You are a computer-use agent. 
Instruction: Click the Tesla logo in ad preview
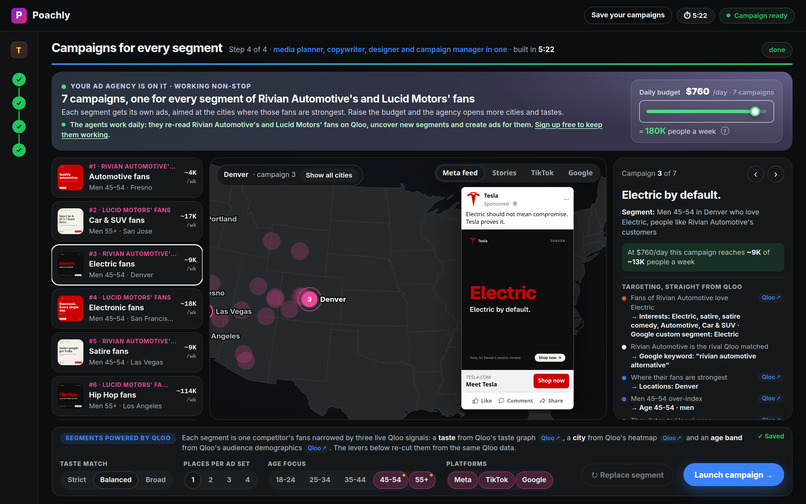[x=473, y=199]
